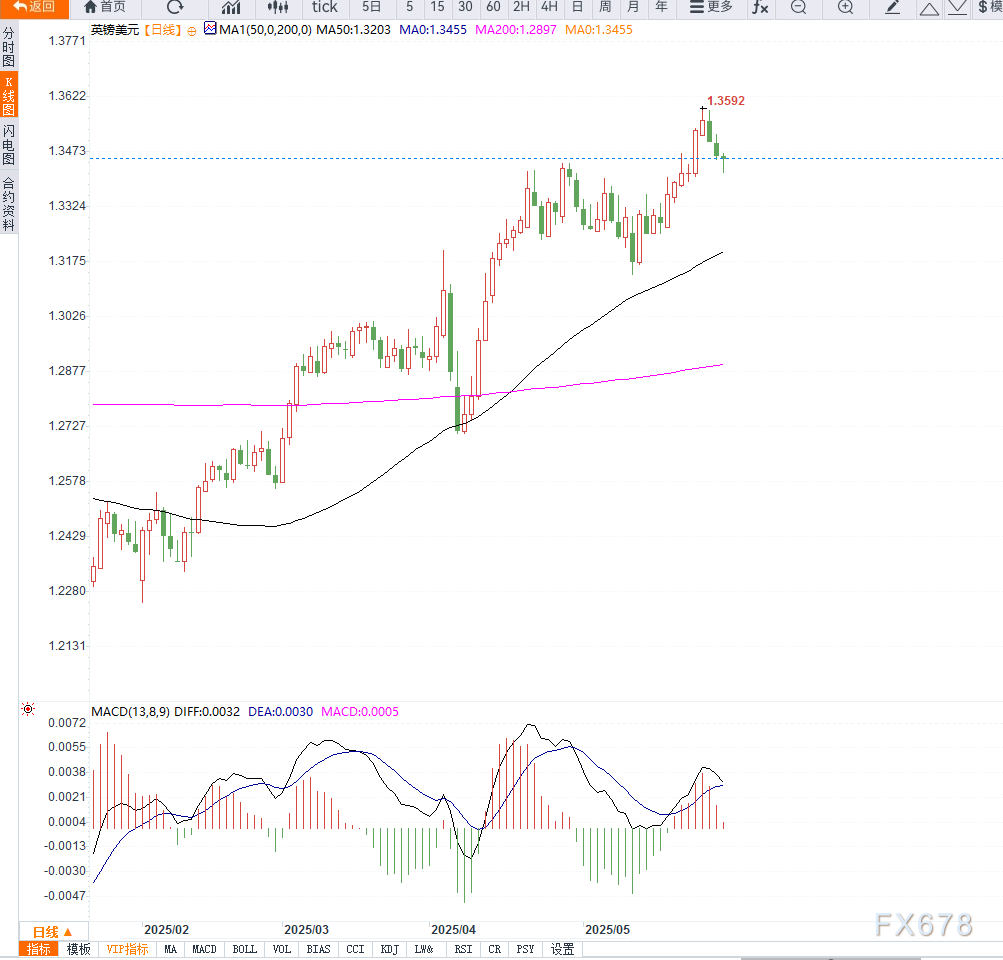Viewport: 1003px width, 960px height.
Task: Click the 1.3592 high price marker
Action: click(725, 101)
